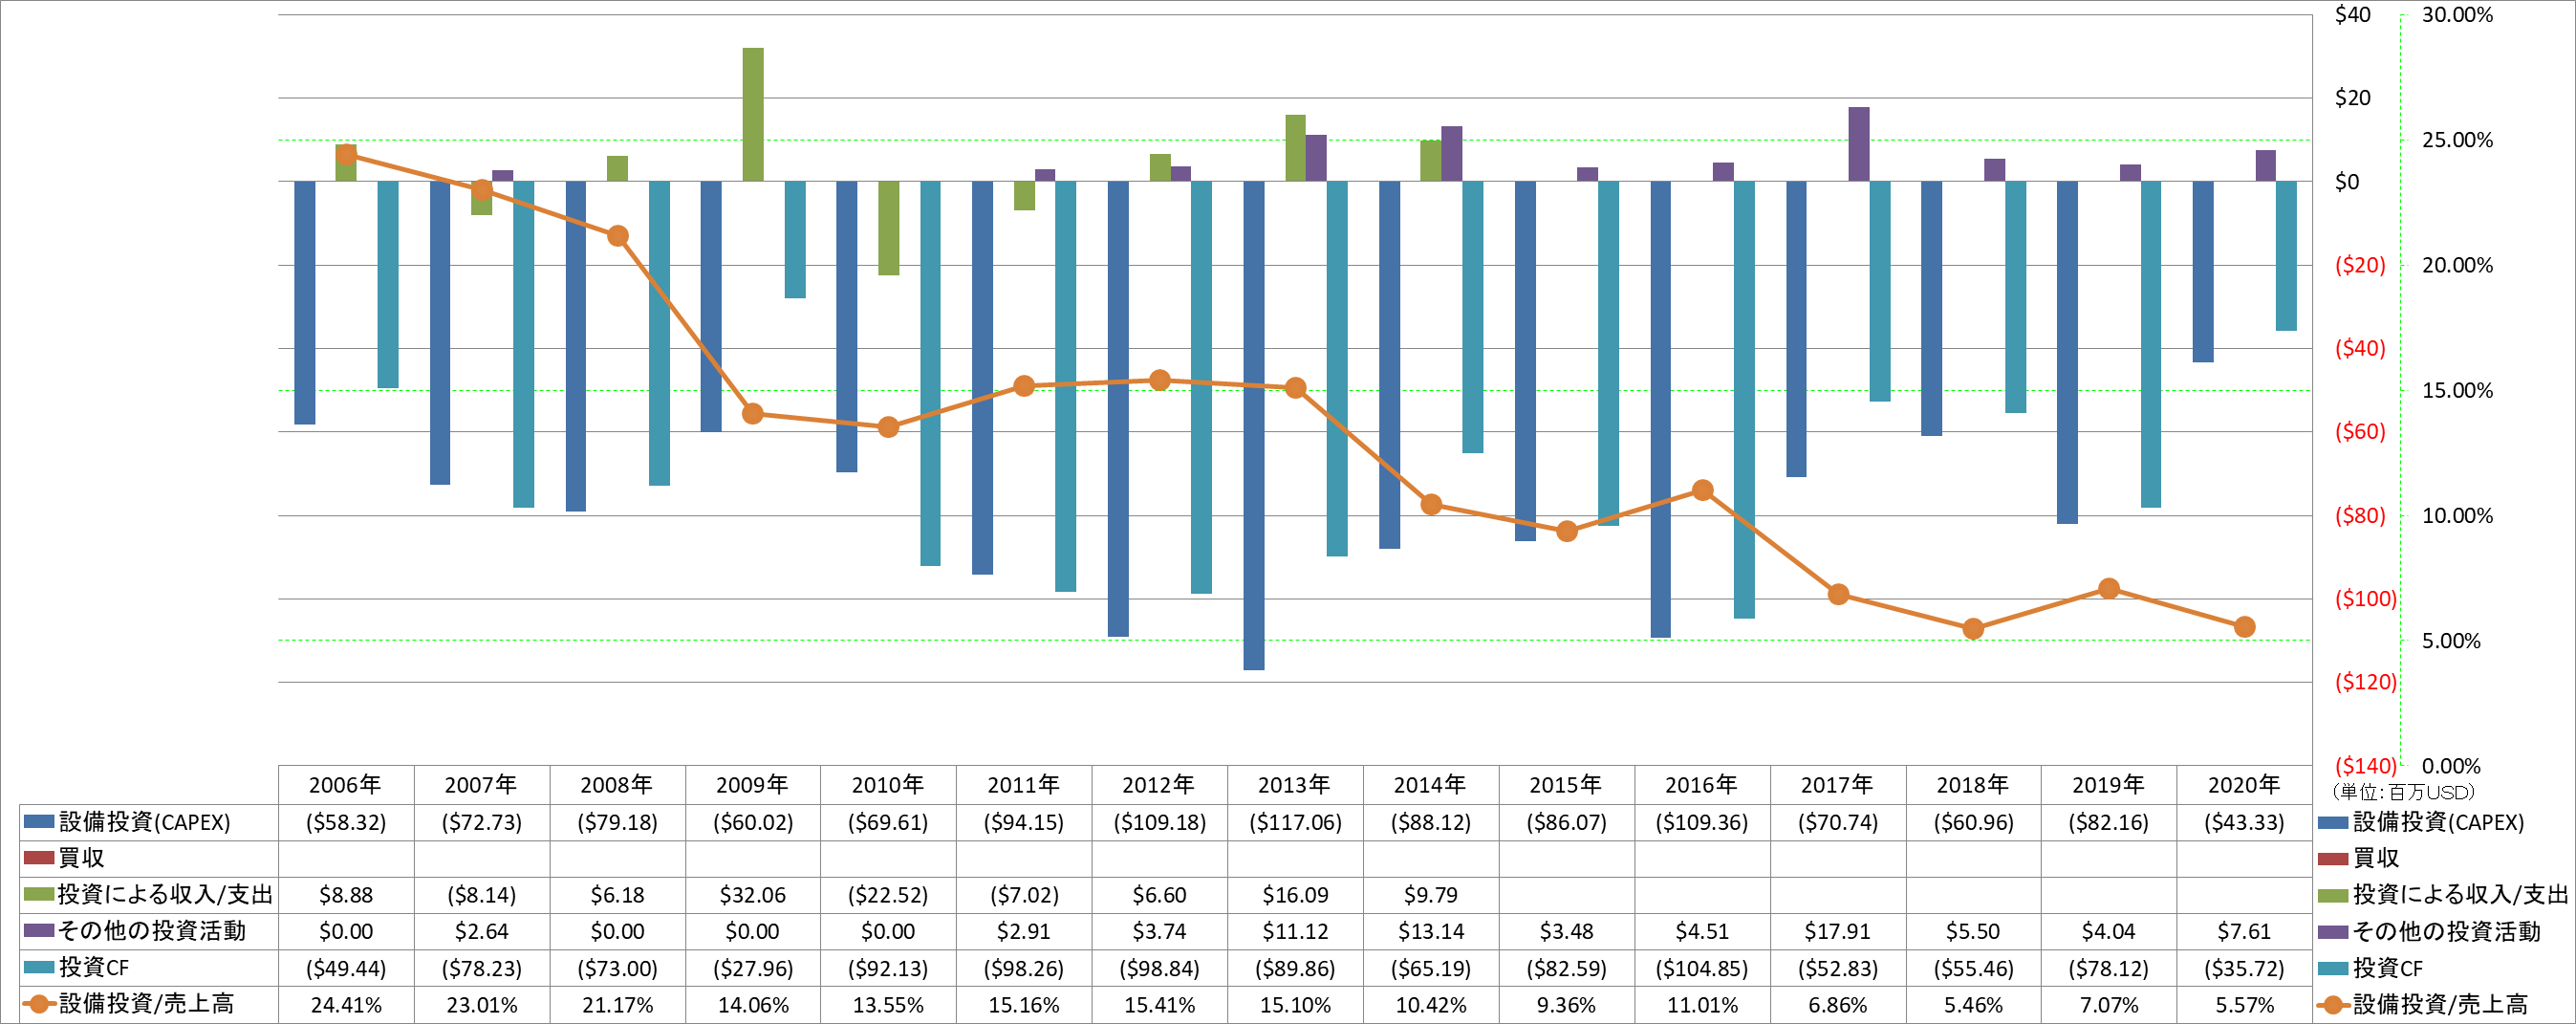
Task: Select 設備投資/売上高 label in right legend
Action: point(2440,1004)
